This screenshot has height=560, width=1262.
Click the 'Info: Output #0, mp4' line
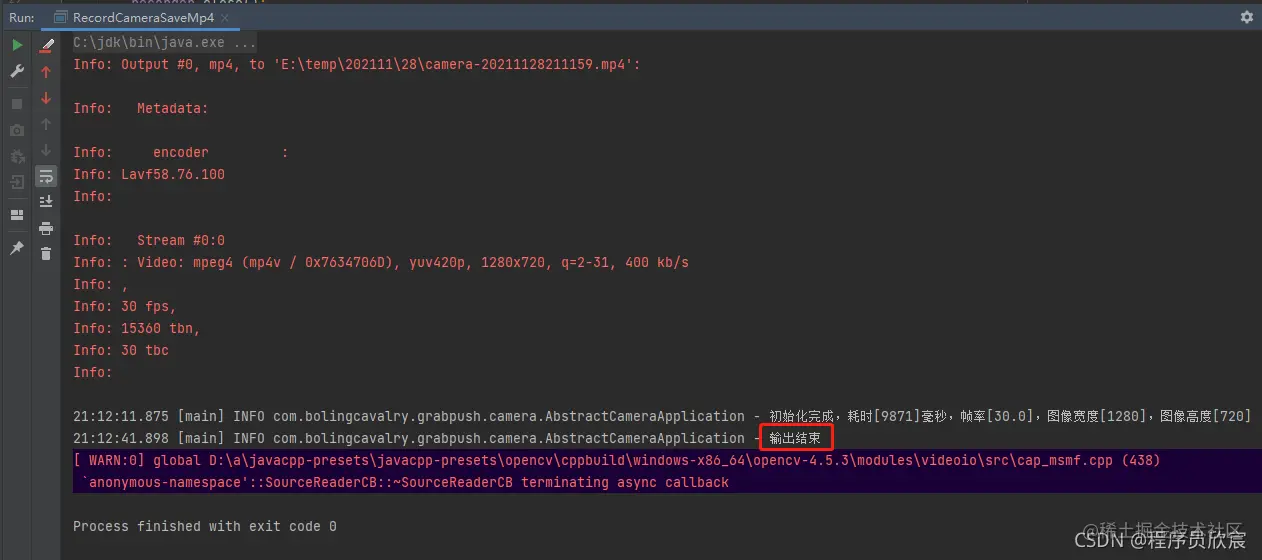point(356,64)
